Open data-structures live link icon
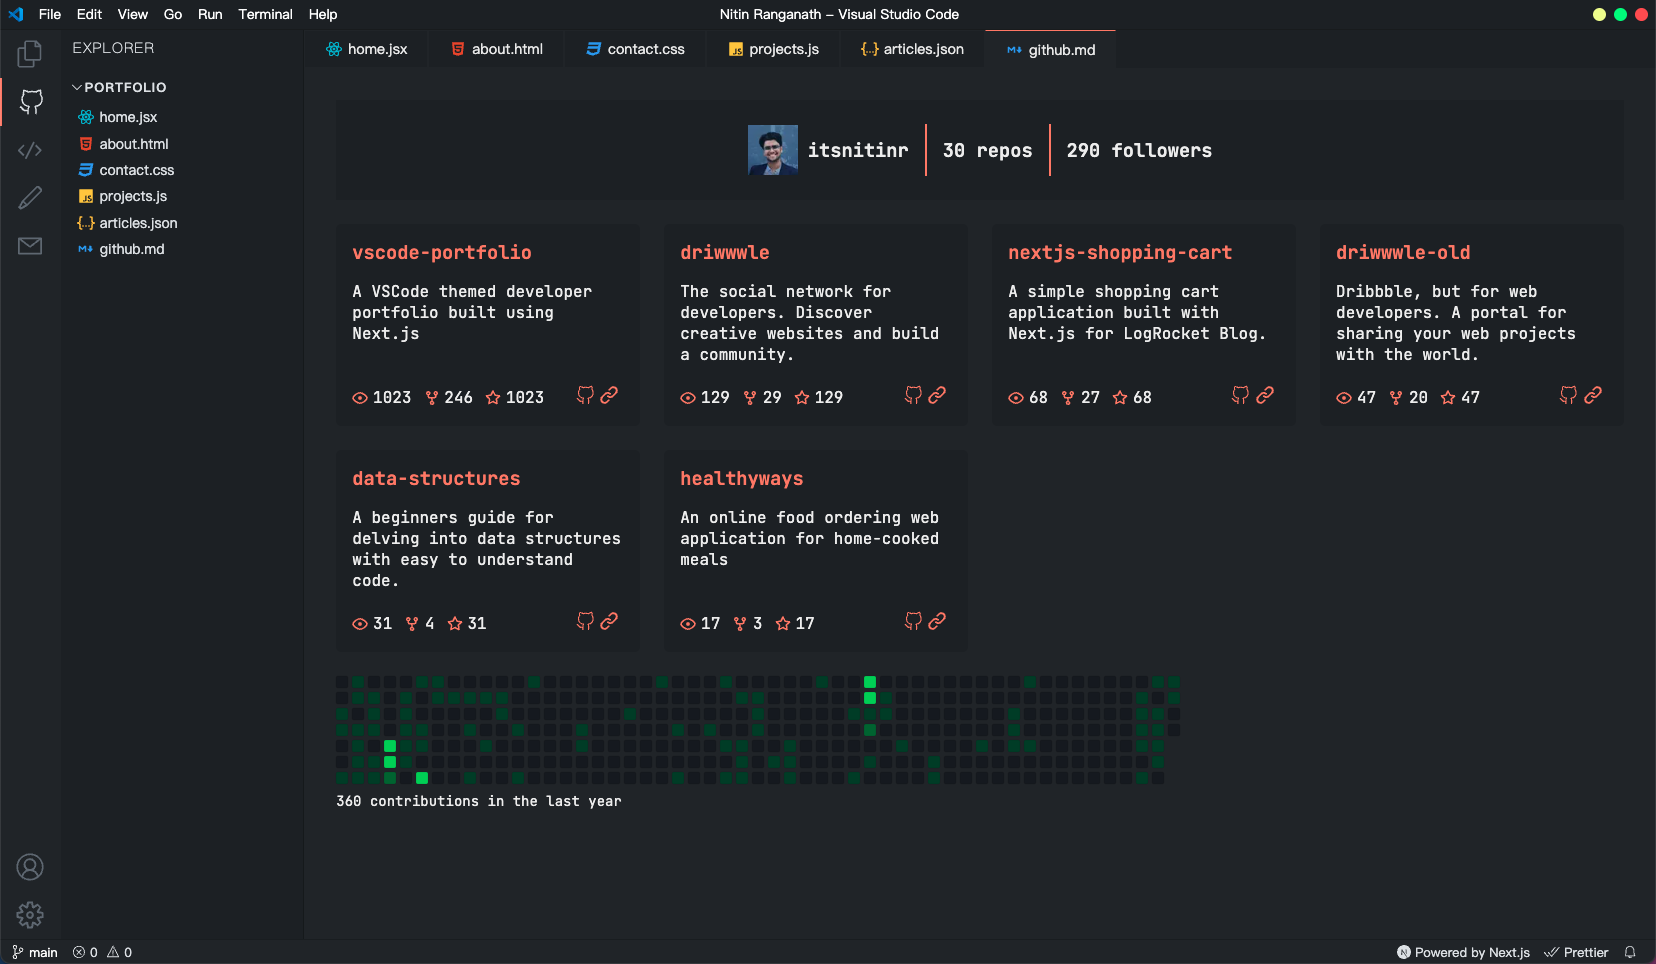Screen dimensions: 1656x964 click(x=609, y=621)
